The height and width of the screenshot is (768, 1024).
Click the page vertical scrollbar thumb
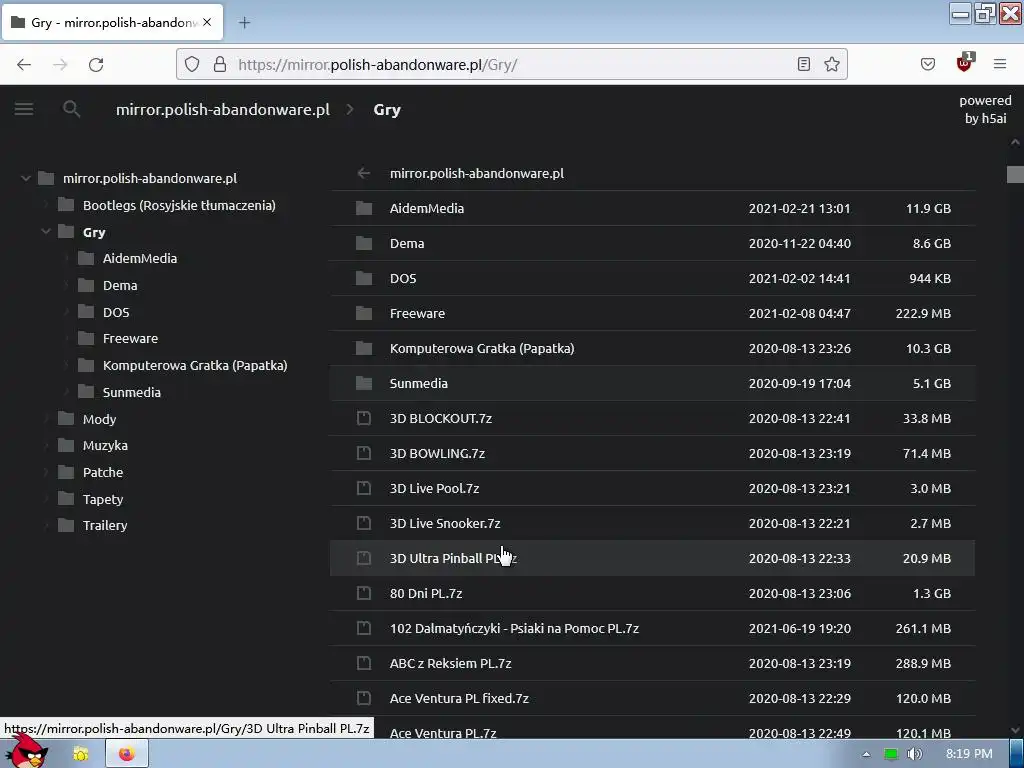click(x=1015, y=174)
